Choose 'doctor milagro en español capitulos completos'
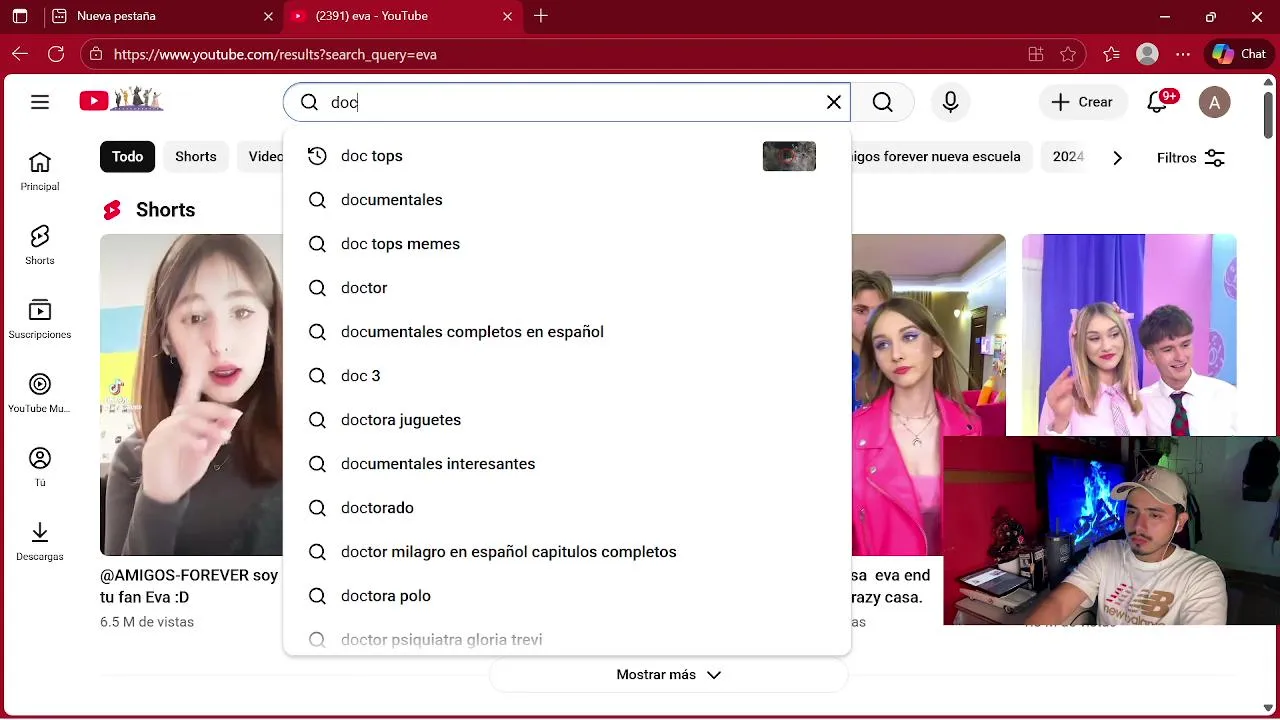 [567, 552]
